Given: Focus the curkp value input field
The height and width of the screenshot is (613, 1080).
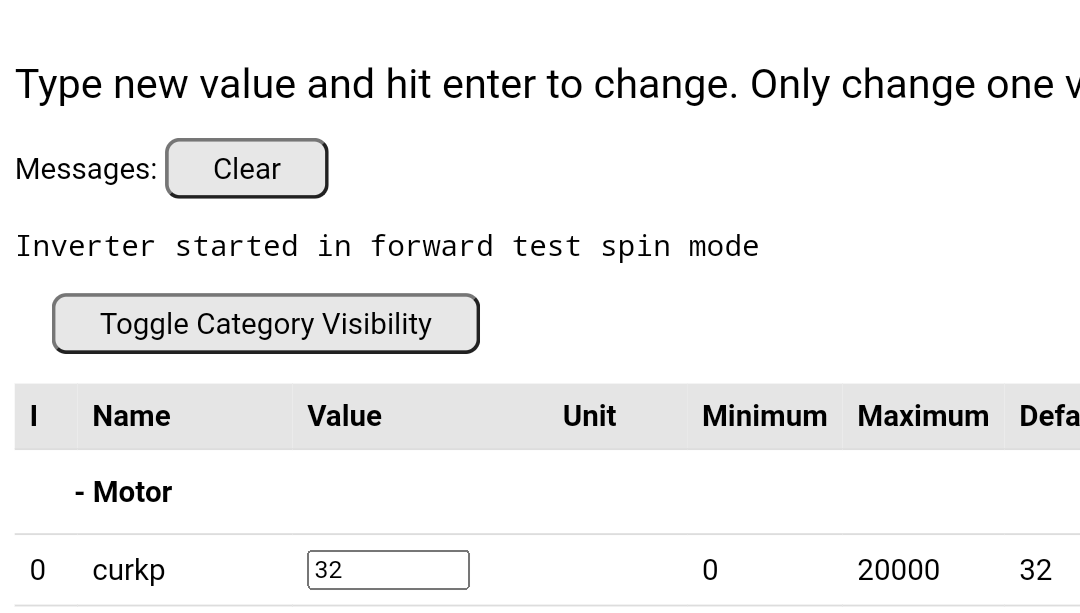Looking at the screenshot, I should [388, 570].
